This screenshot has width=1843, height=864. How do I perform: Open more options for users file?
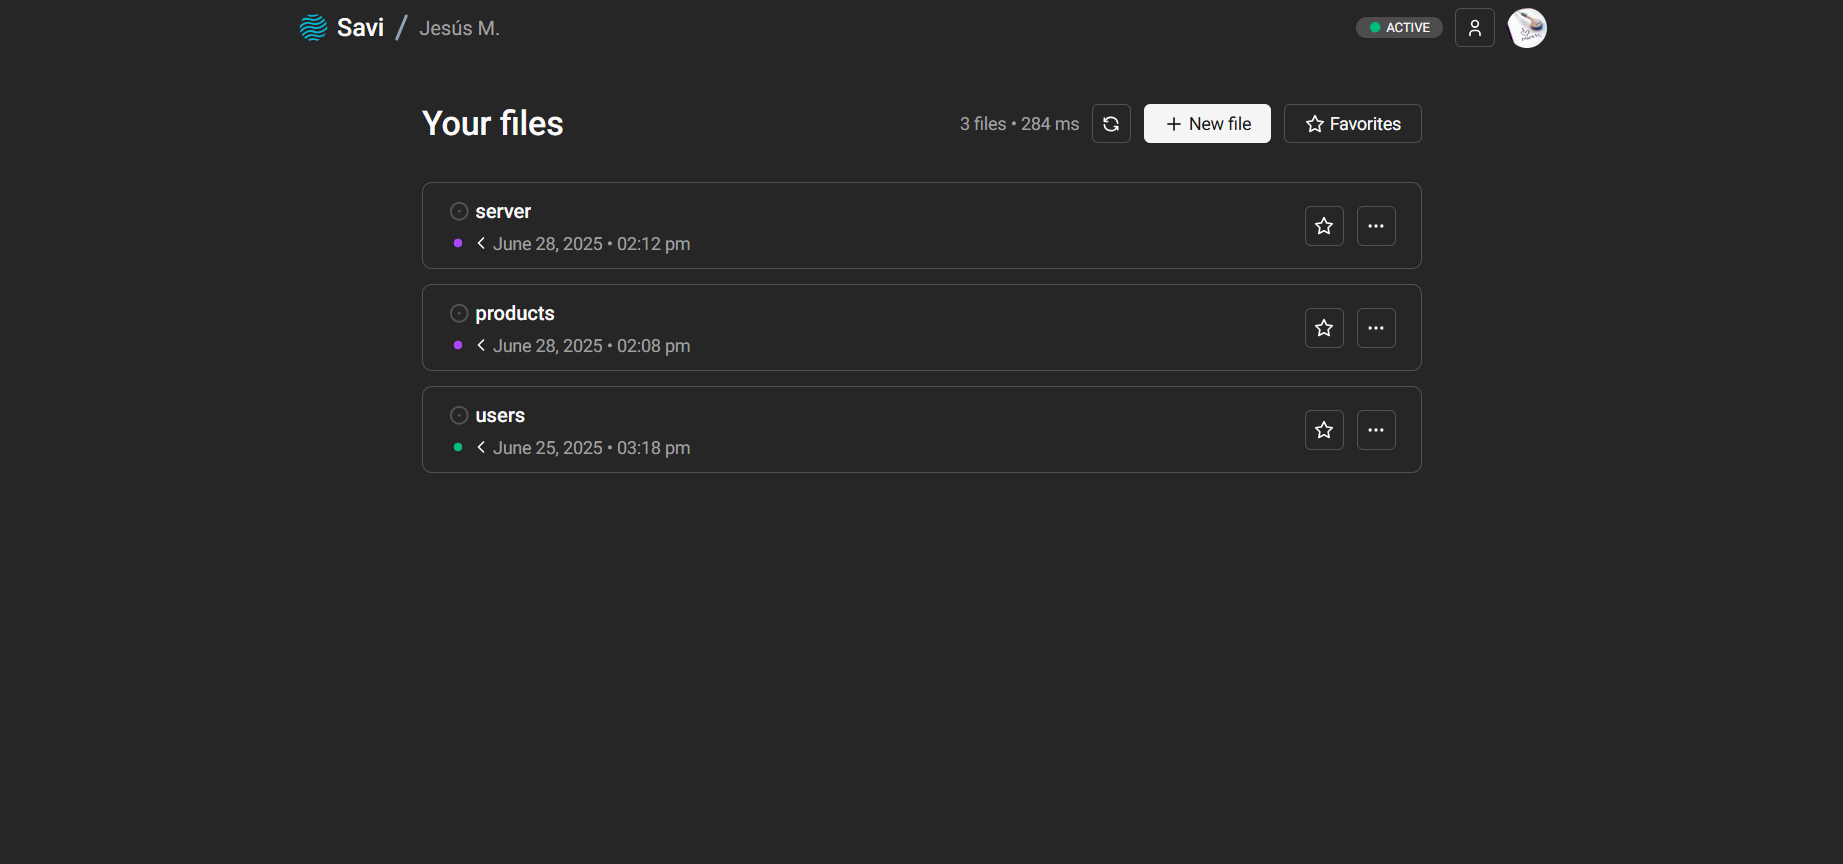(1376, 430)
